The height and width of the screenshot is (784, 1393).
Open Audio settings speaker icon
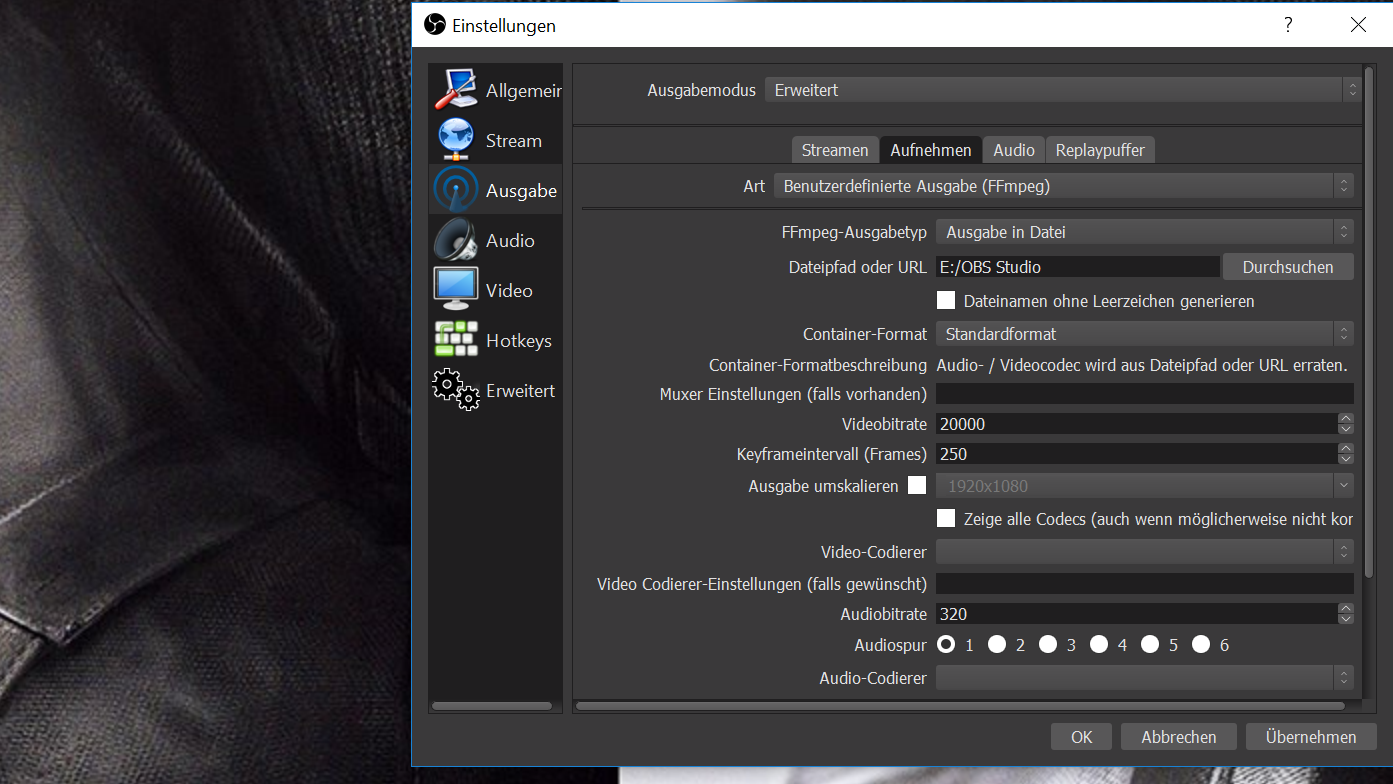point(456,240)
